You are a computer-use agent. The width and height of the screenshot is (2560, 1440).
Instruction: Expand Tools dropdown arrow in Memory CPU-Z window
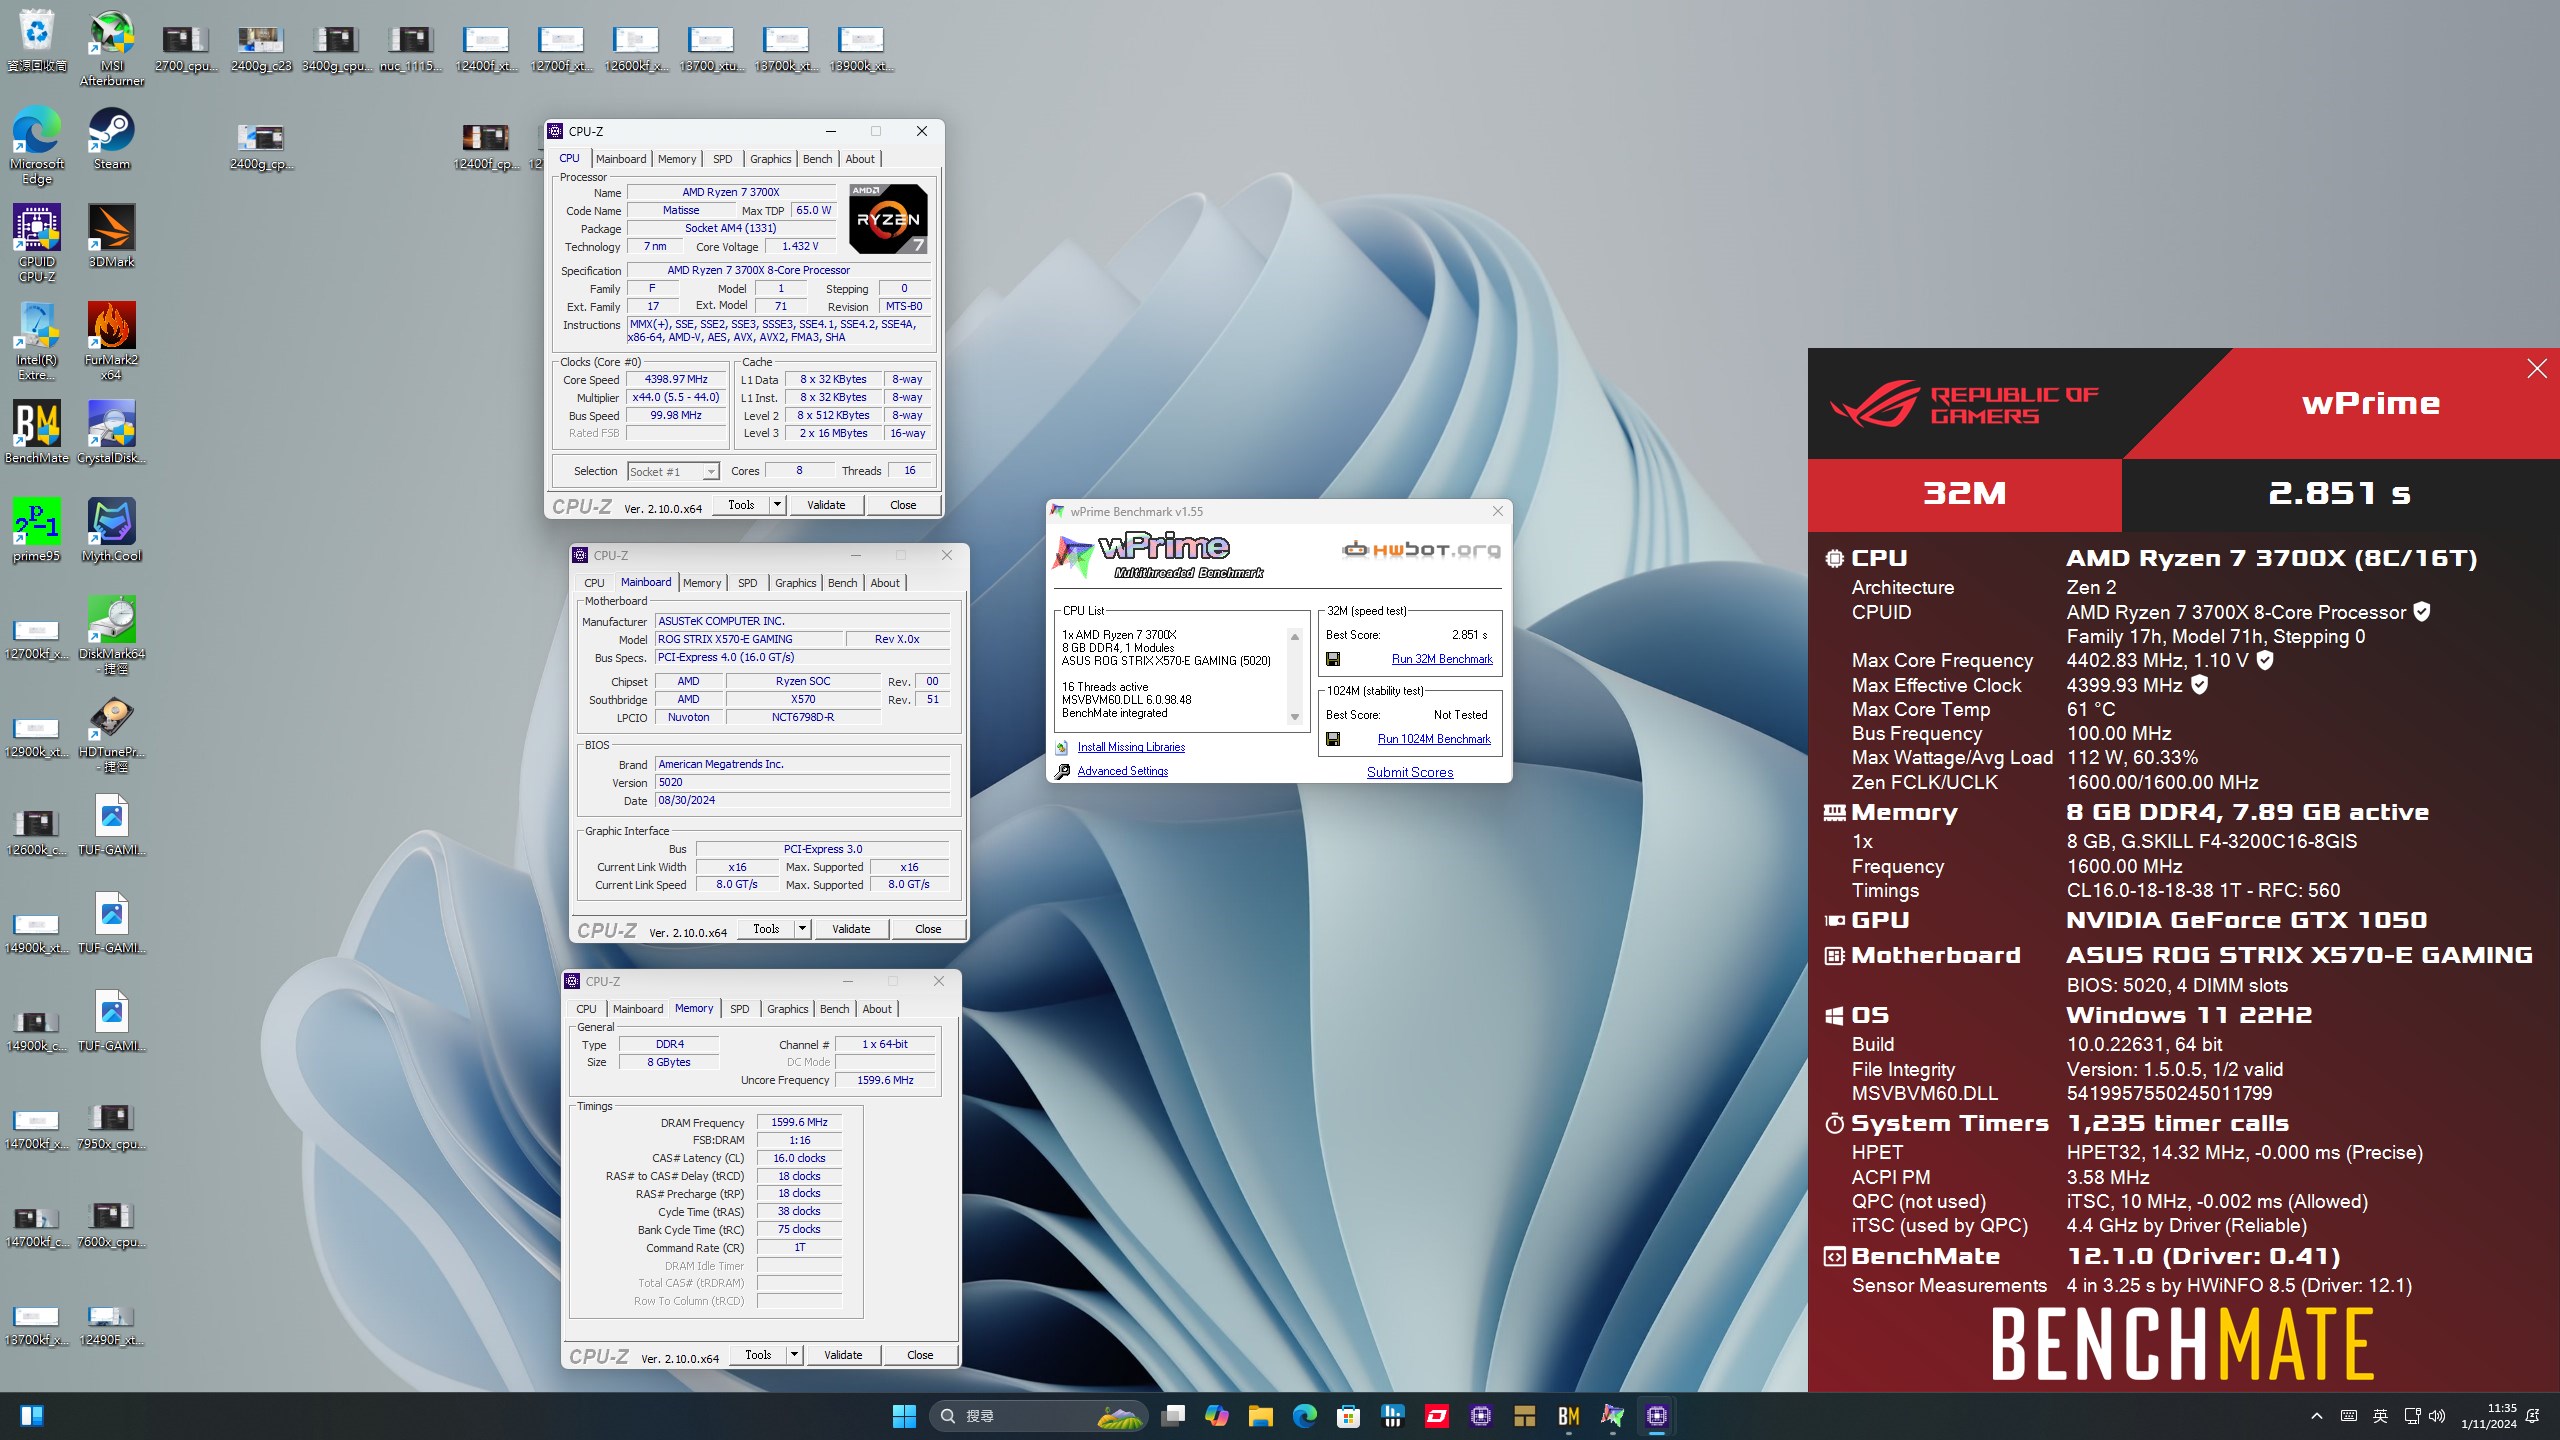pos(794,1355)
